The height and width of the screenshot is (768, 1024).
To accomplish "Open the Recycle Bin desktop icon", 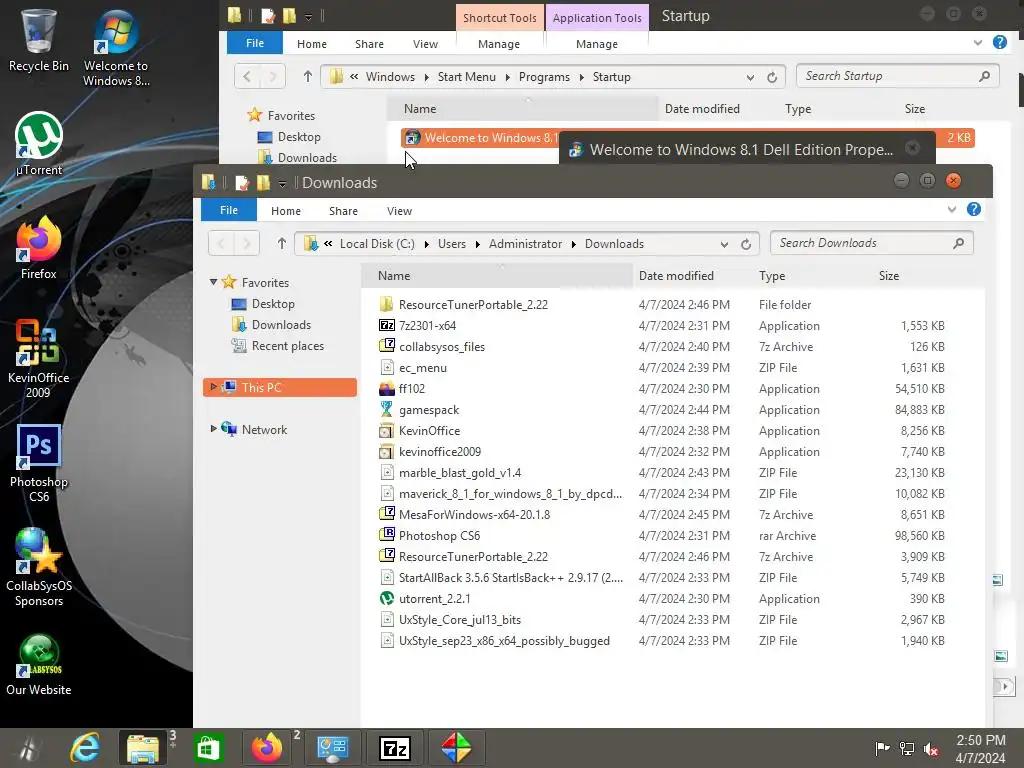I will (39, 40).
